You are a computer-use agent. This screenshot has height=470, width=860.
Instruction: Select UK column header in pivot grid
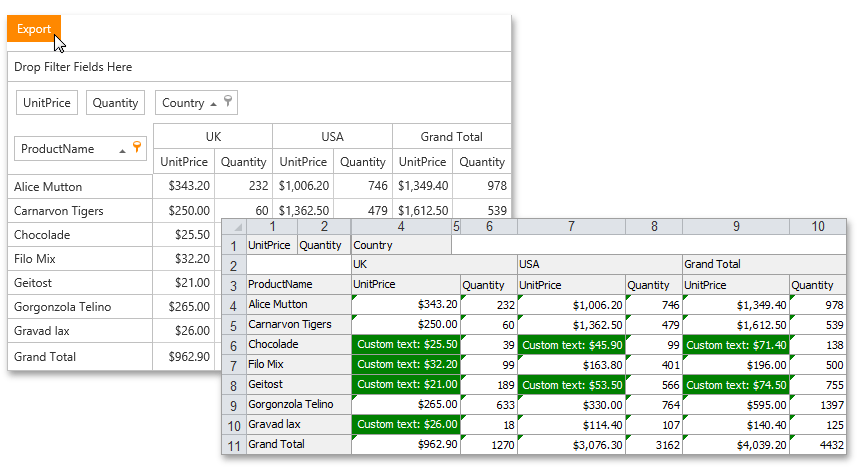[x=213, y=137]
